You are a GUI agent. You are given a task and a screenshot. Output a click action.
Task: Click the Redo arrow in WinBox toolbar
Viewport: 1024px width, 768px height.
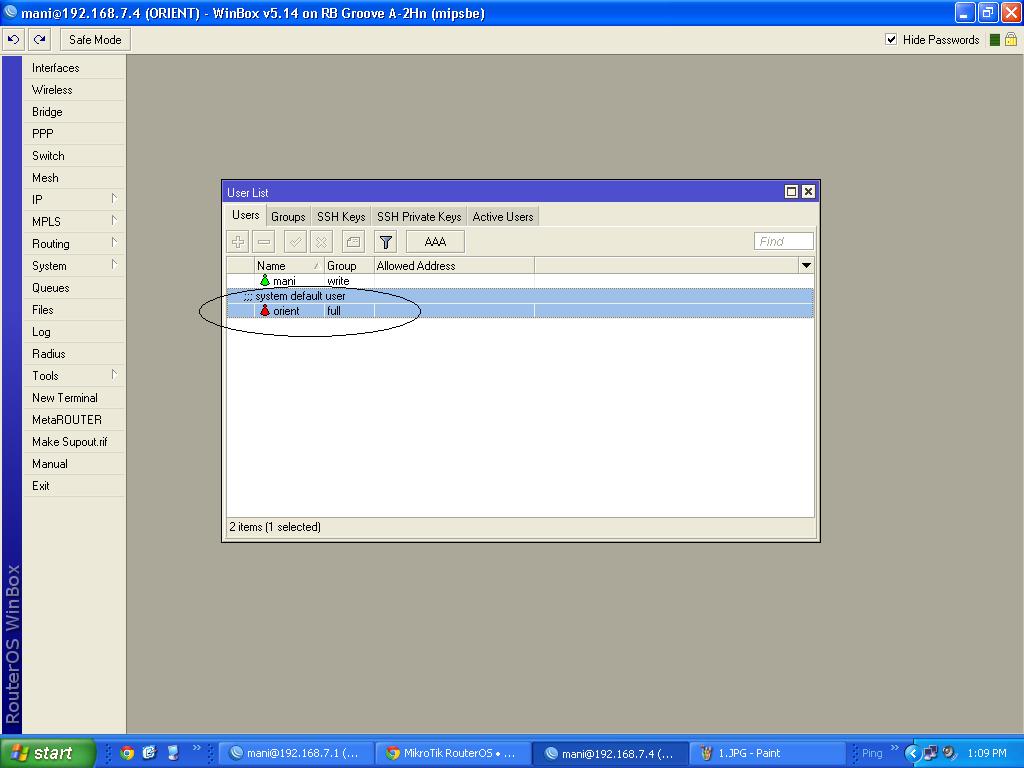40,40
